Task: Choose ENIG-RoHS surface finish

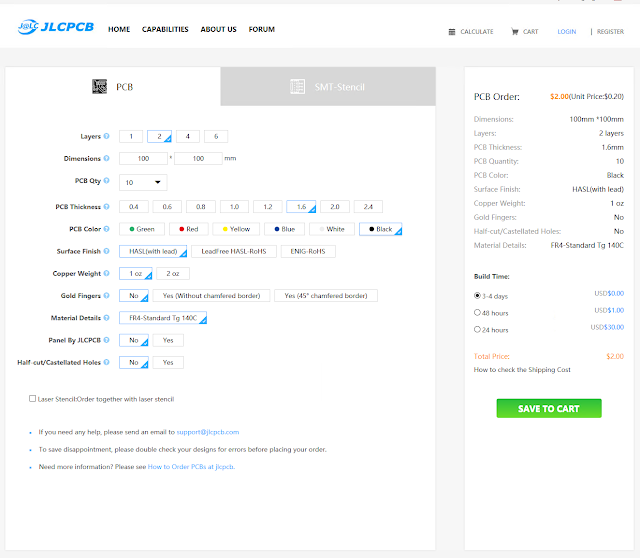Action: 308,251
